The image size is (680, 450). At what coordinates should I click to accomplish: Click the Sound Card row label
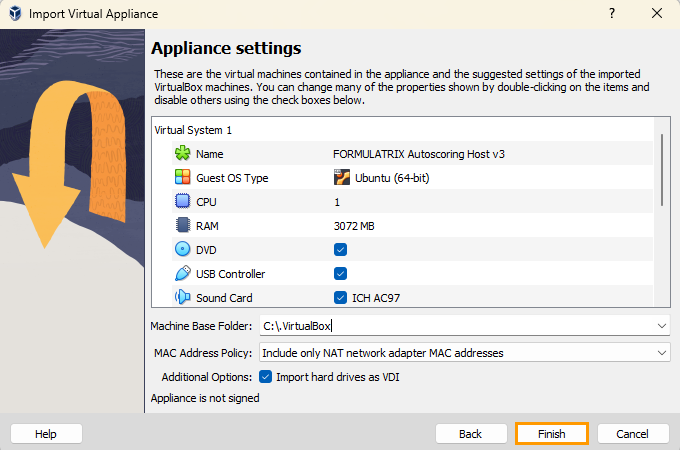[224, 298]
